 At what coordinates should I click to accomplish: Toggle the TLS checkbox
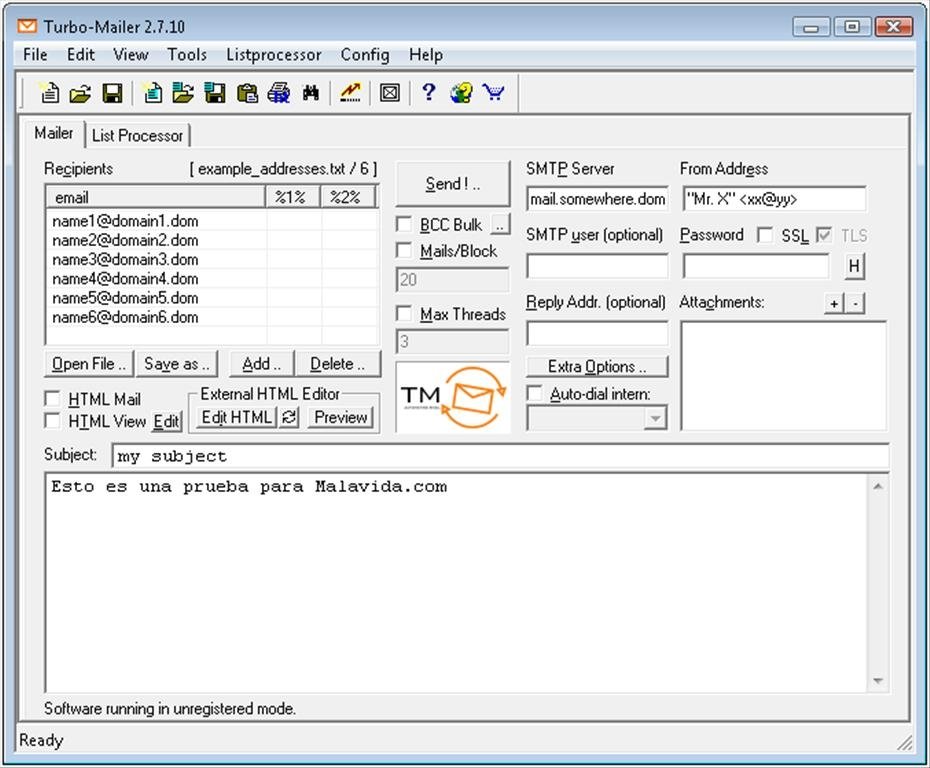coord(823,235)
